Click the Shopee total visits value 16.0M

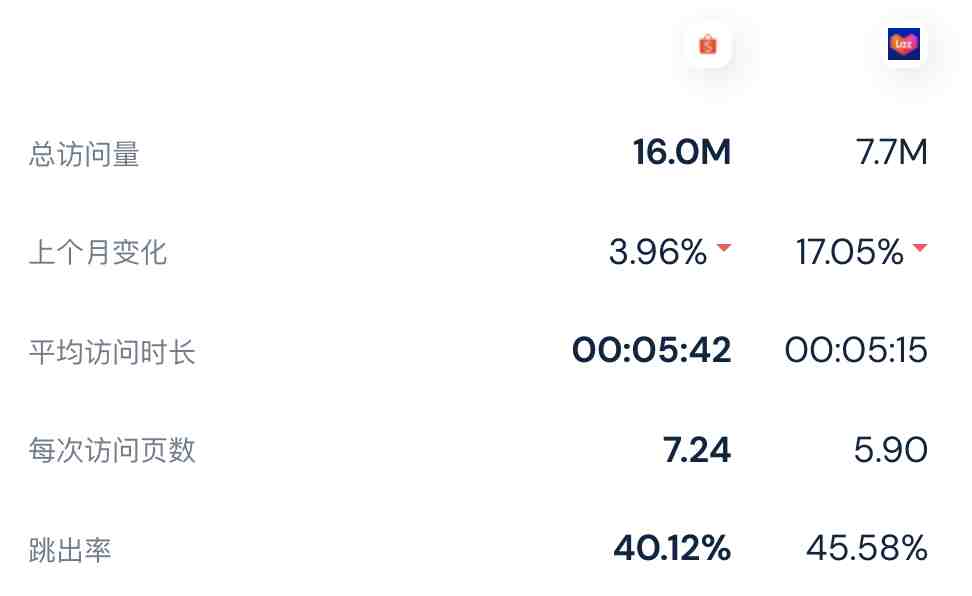pyautogui.click(x=682, y=152)
